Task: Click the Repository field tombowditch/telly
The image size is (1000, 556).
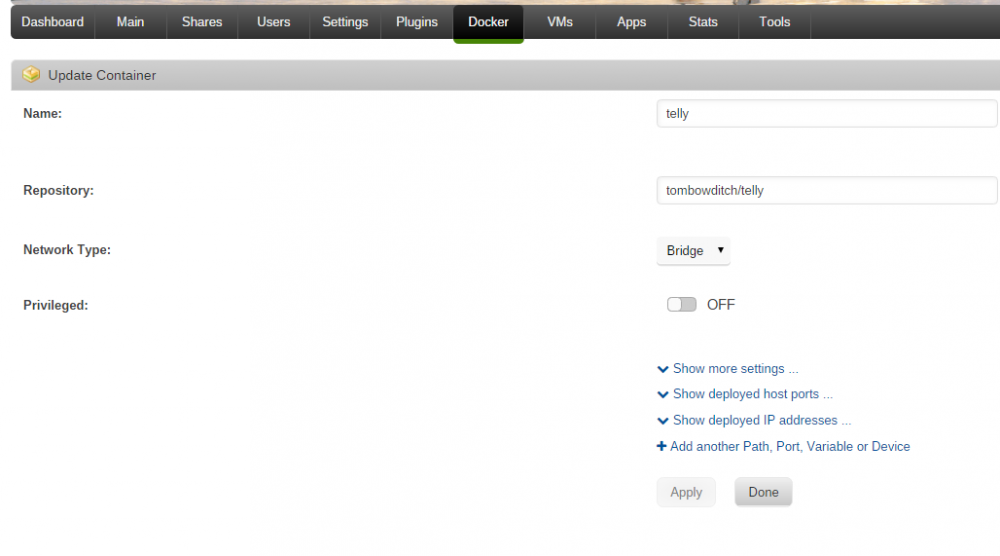Action: click(x=827, y=190)
